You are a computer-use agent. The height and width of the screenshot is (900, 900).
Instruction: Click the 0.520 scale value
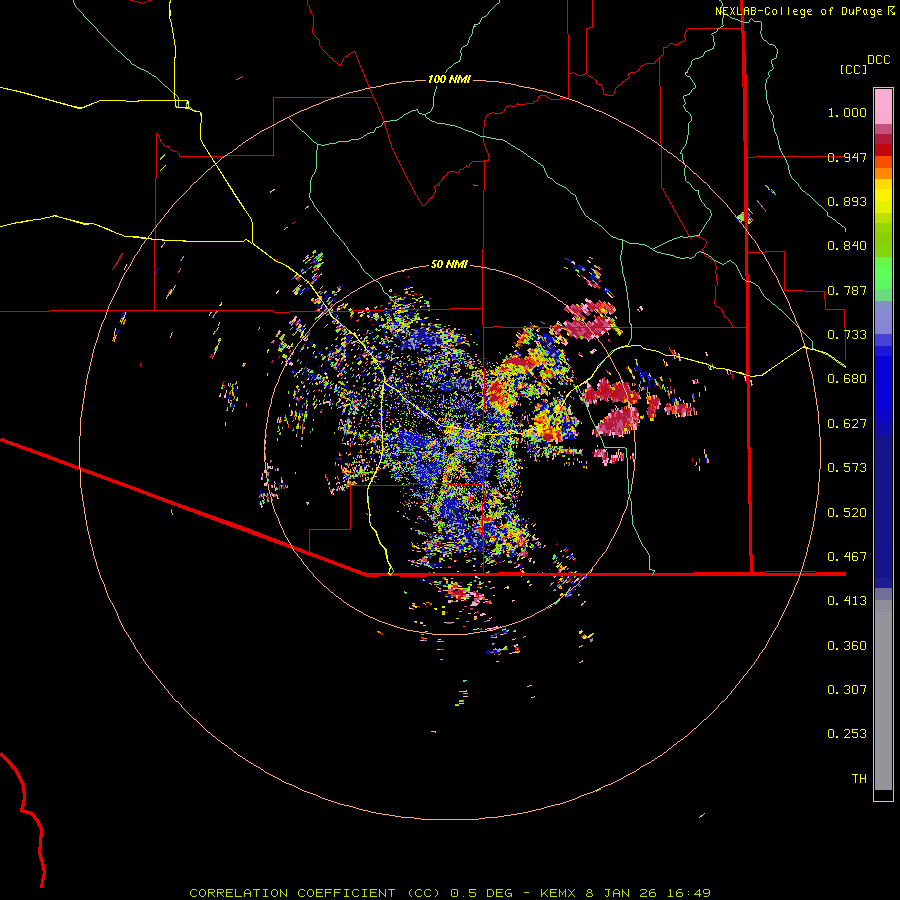click(847, 513)
